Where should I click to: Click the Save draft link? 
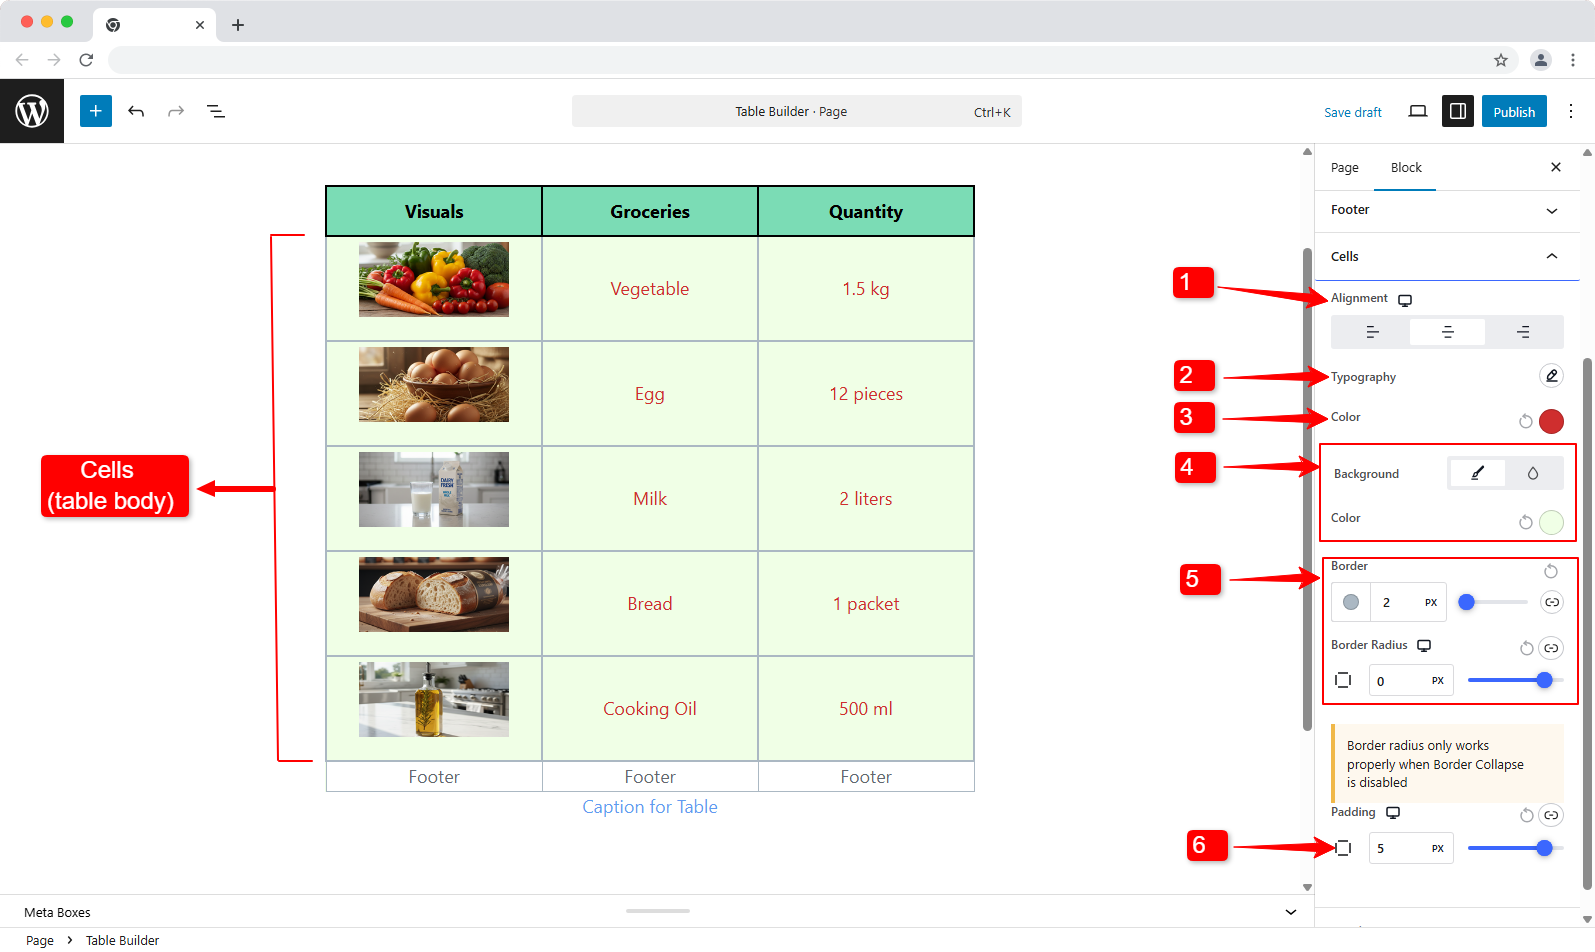[x=1352, y=112]
